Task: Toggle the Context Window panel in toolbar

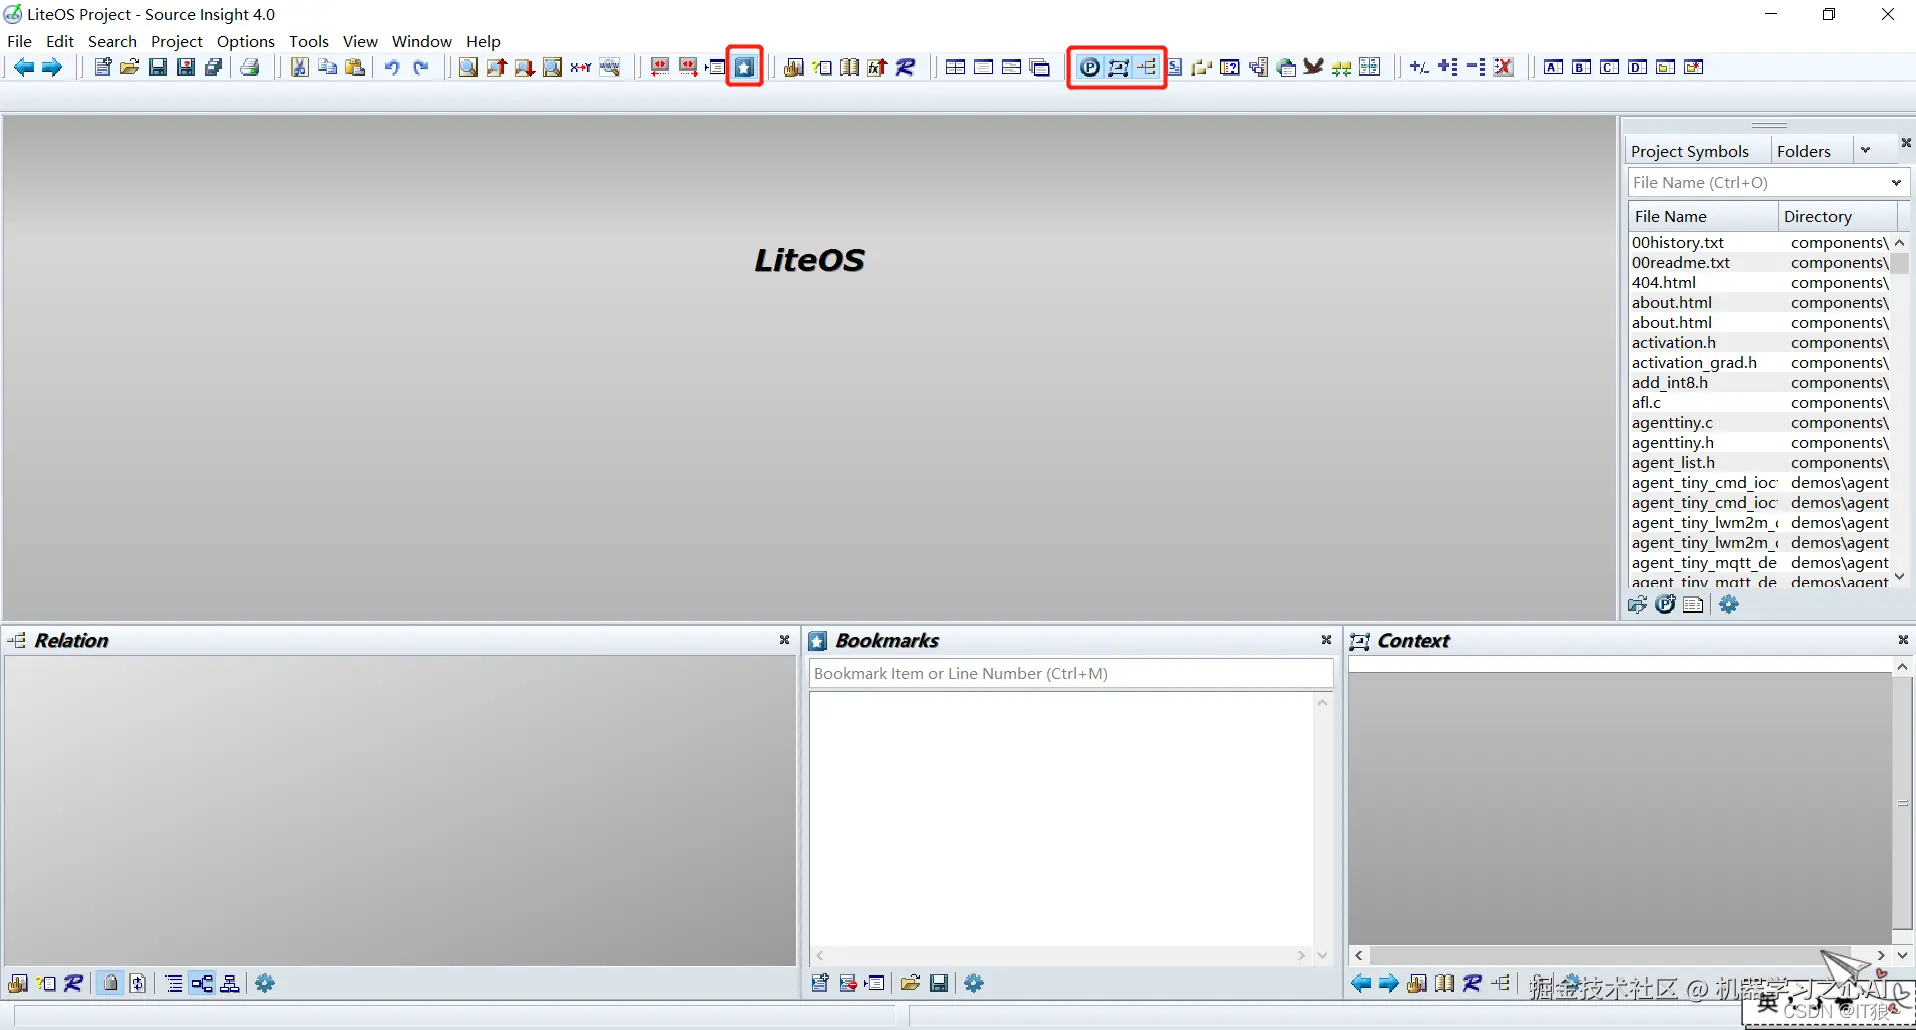Action: click(1118, 67)
